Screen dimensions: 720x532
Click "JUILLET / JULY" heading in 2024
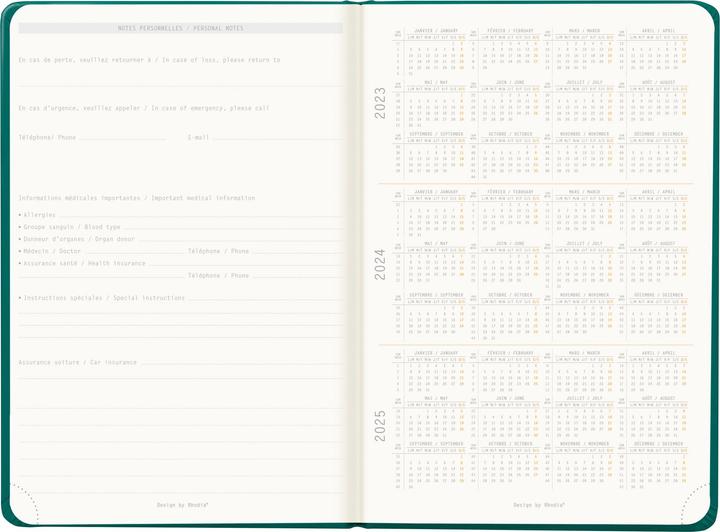pyautogui.click(x=584, y=244)
